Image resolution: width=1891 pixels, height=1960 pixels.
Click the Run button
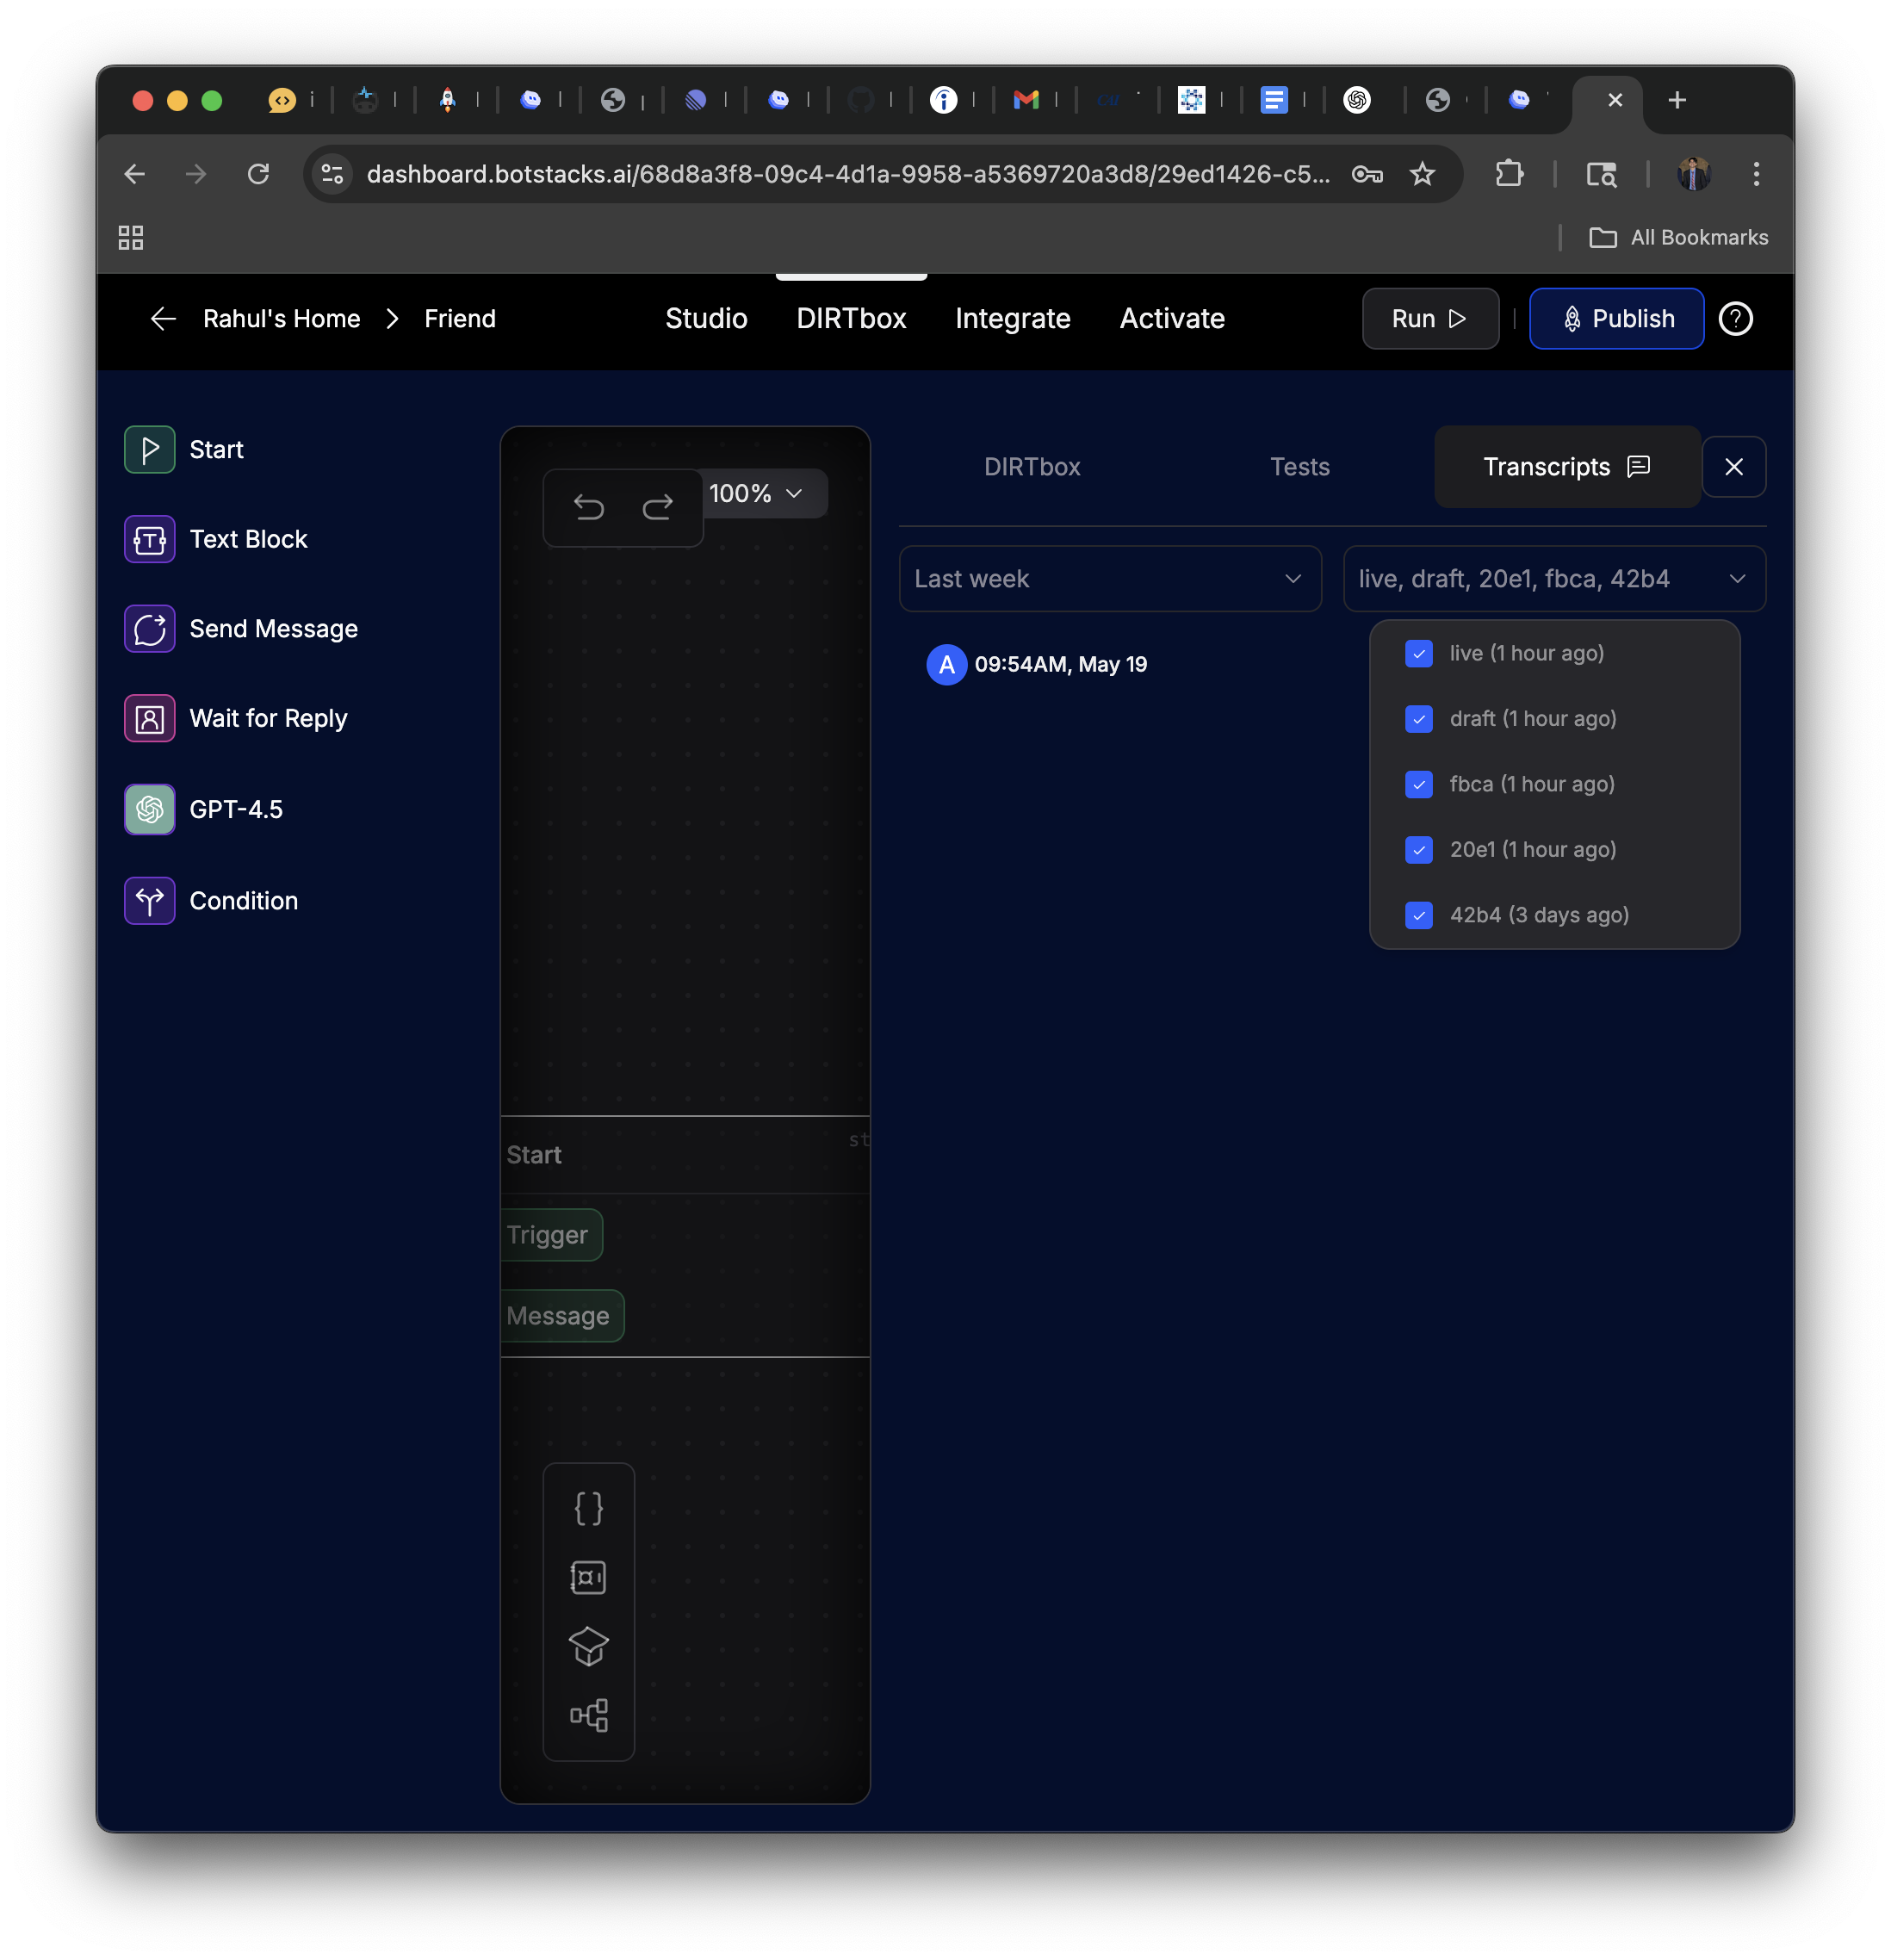click(x=1430, y=318)
